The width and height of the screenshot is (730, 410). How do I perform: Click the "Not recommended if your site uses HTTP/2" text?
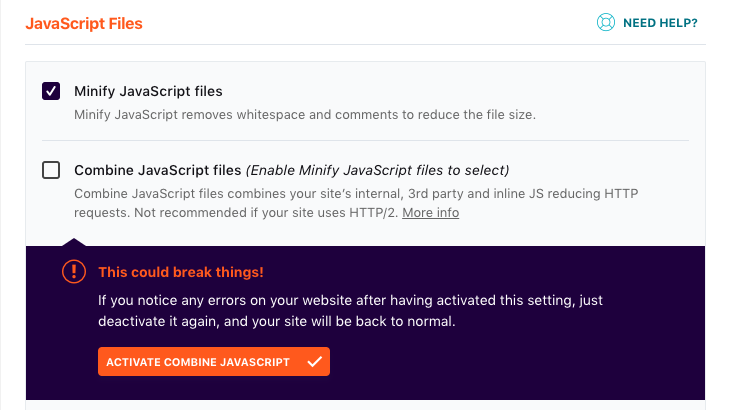tap(266, 213)
